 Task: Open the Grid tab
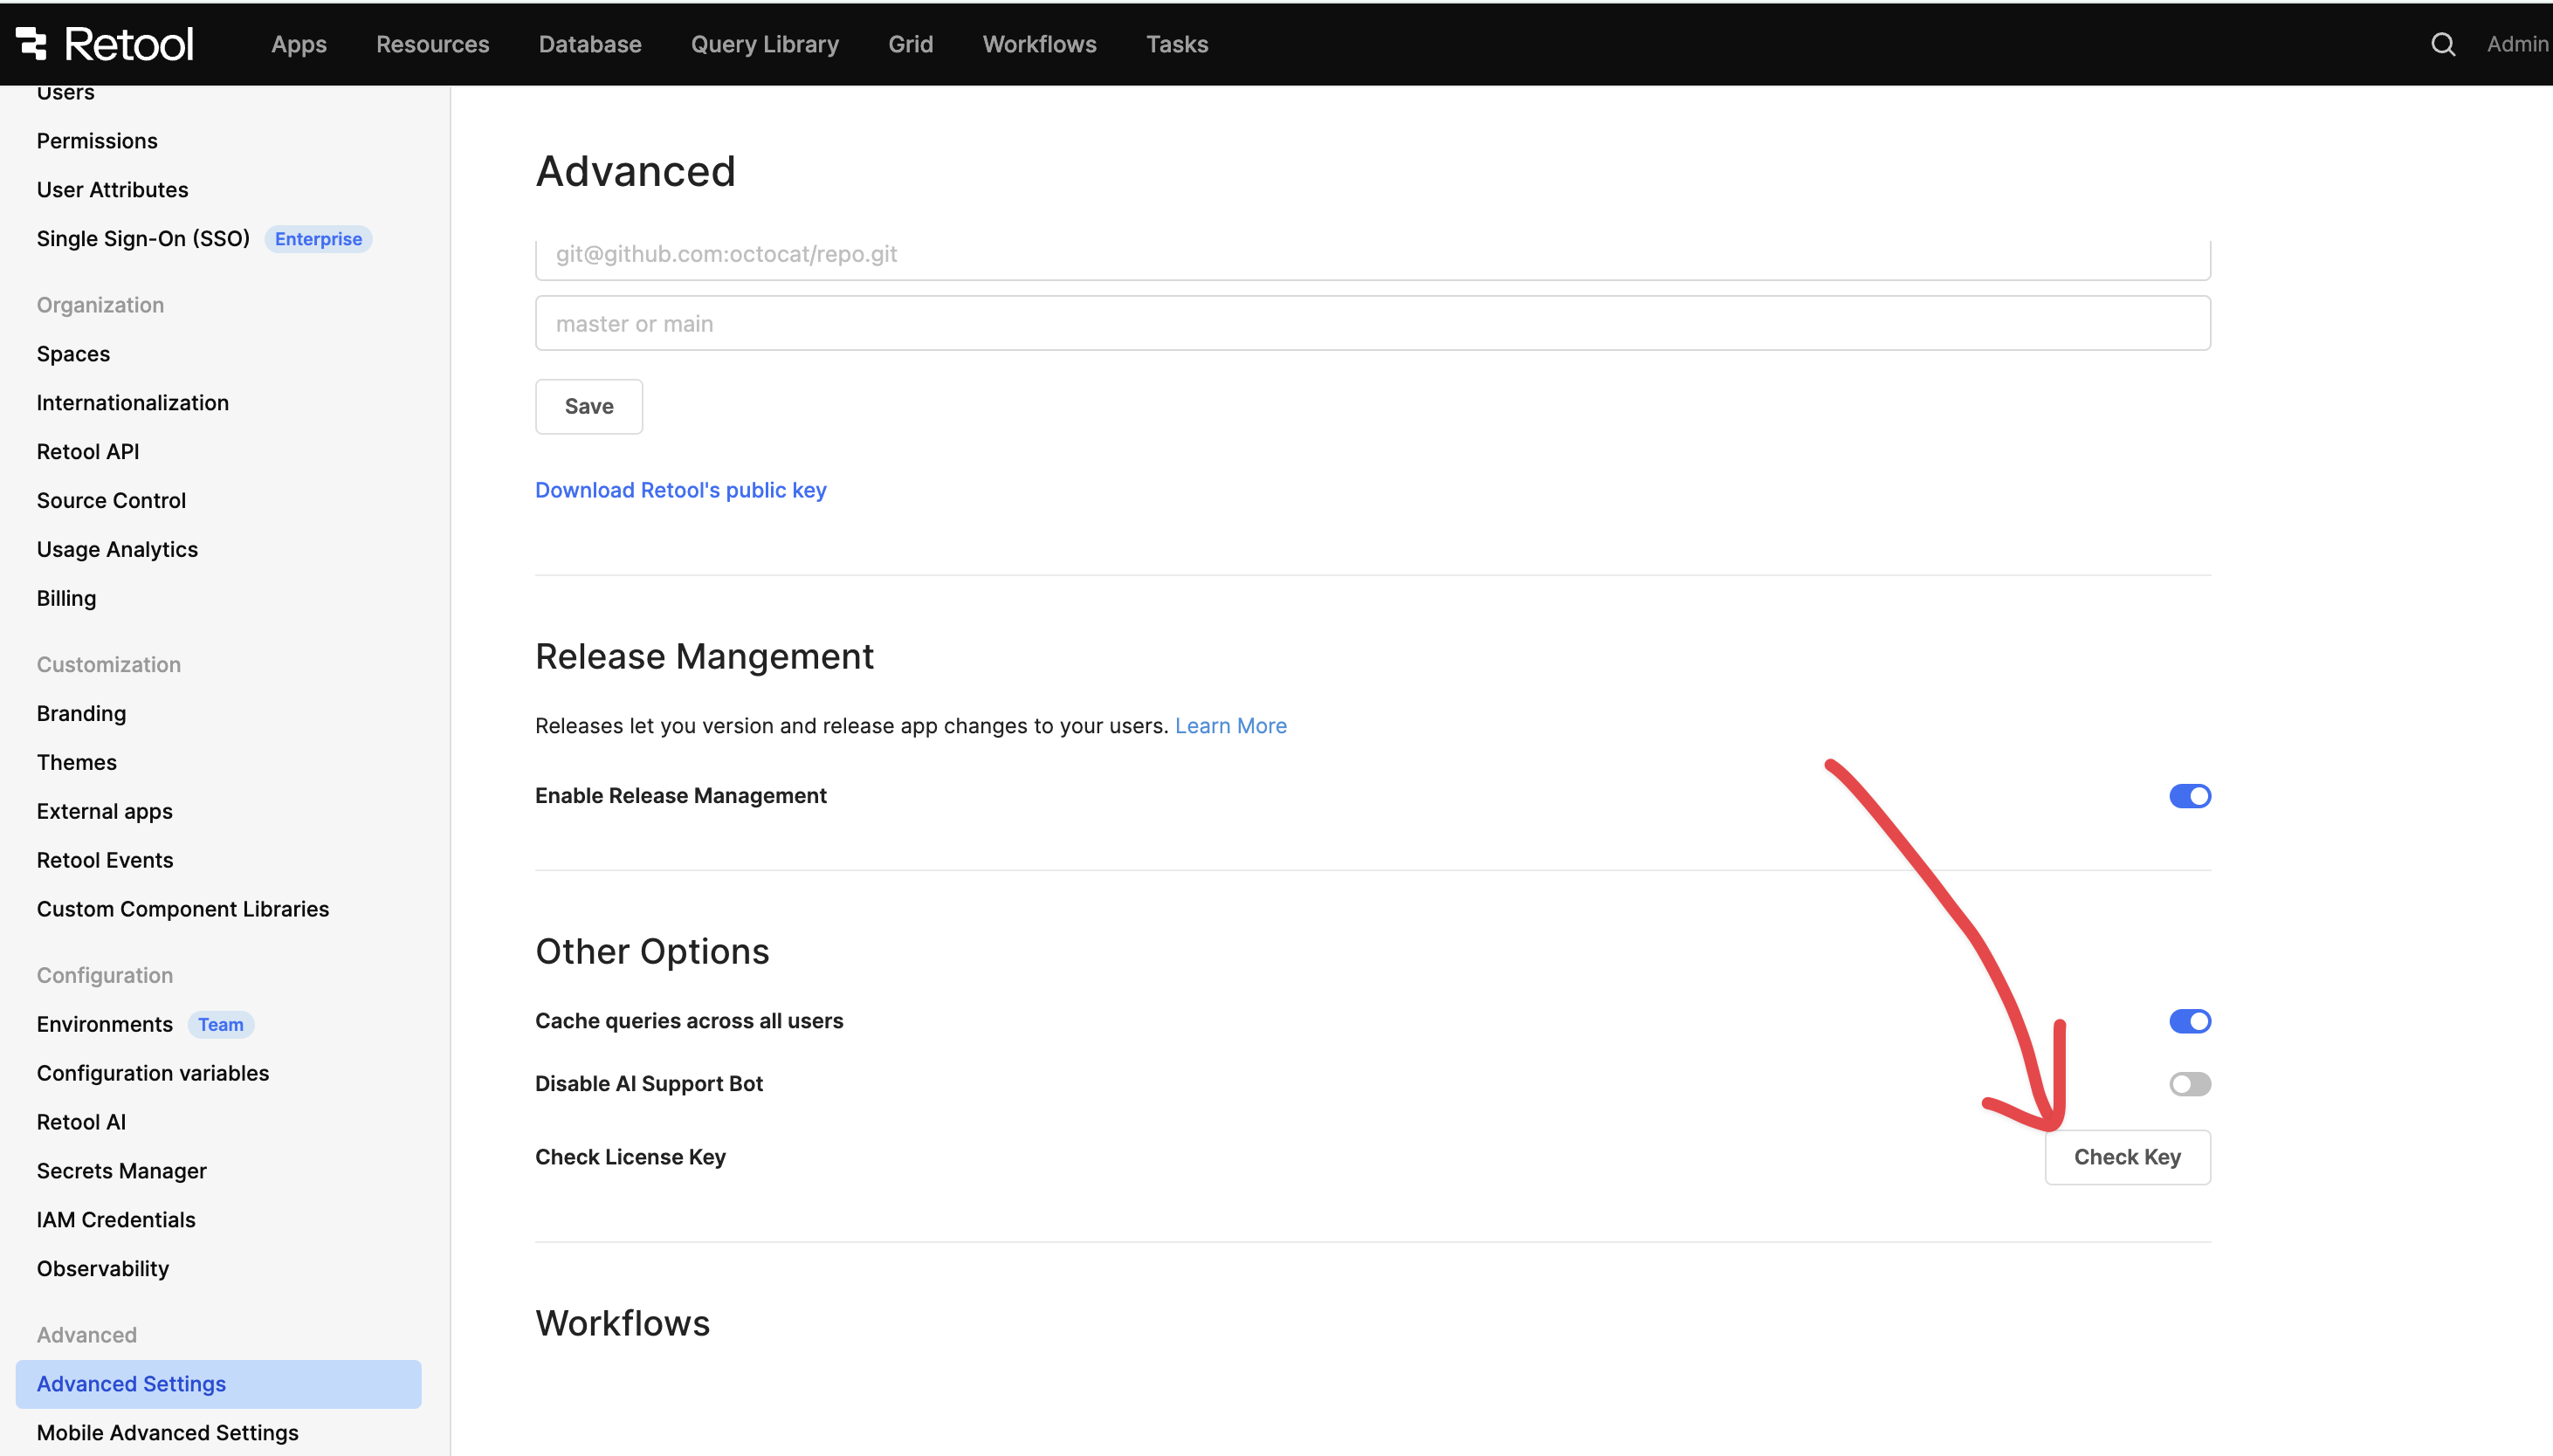coord(910,44)
